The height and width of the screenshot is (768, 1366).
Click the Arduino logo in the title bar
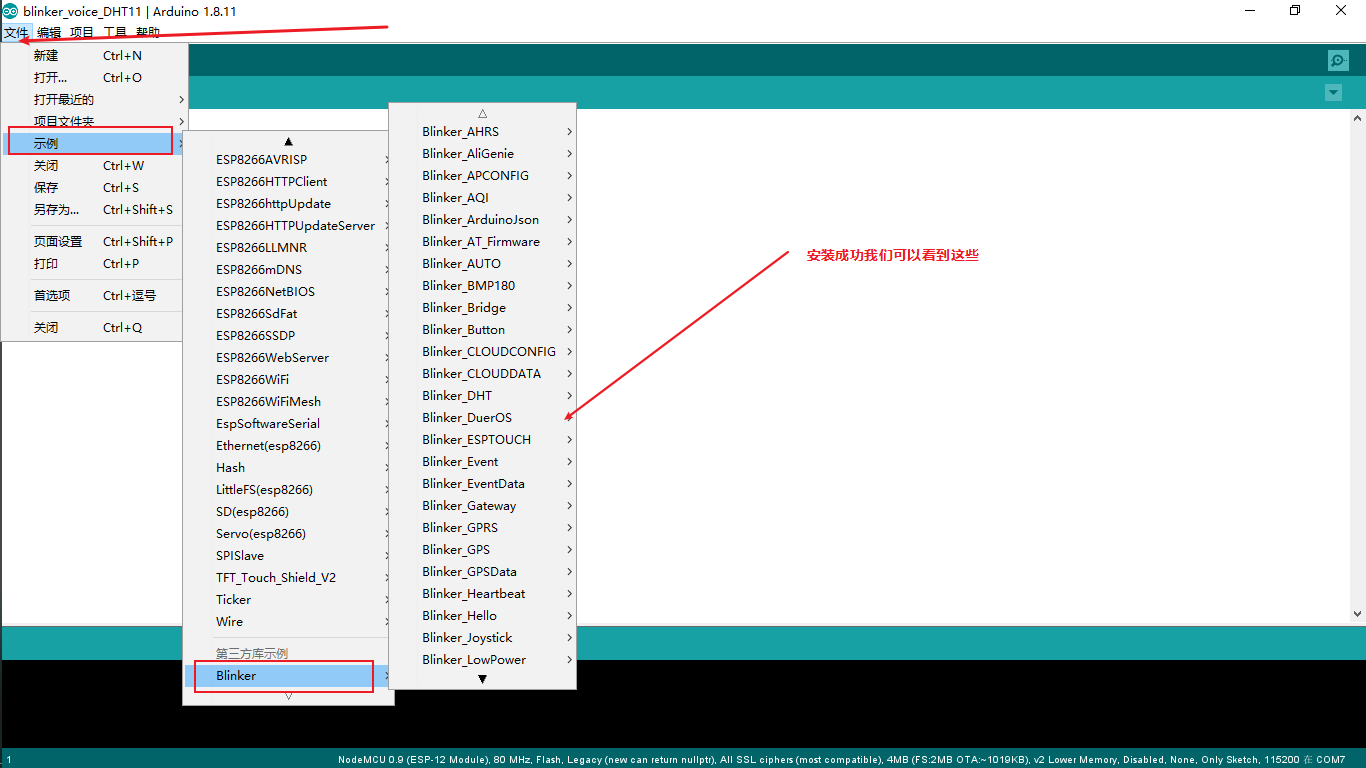tap(10, 11)
